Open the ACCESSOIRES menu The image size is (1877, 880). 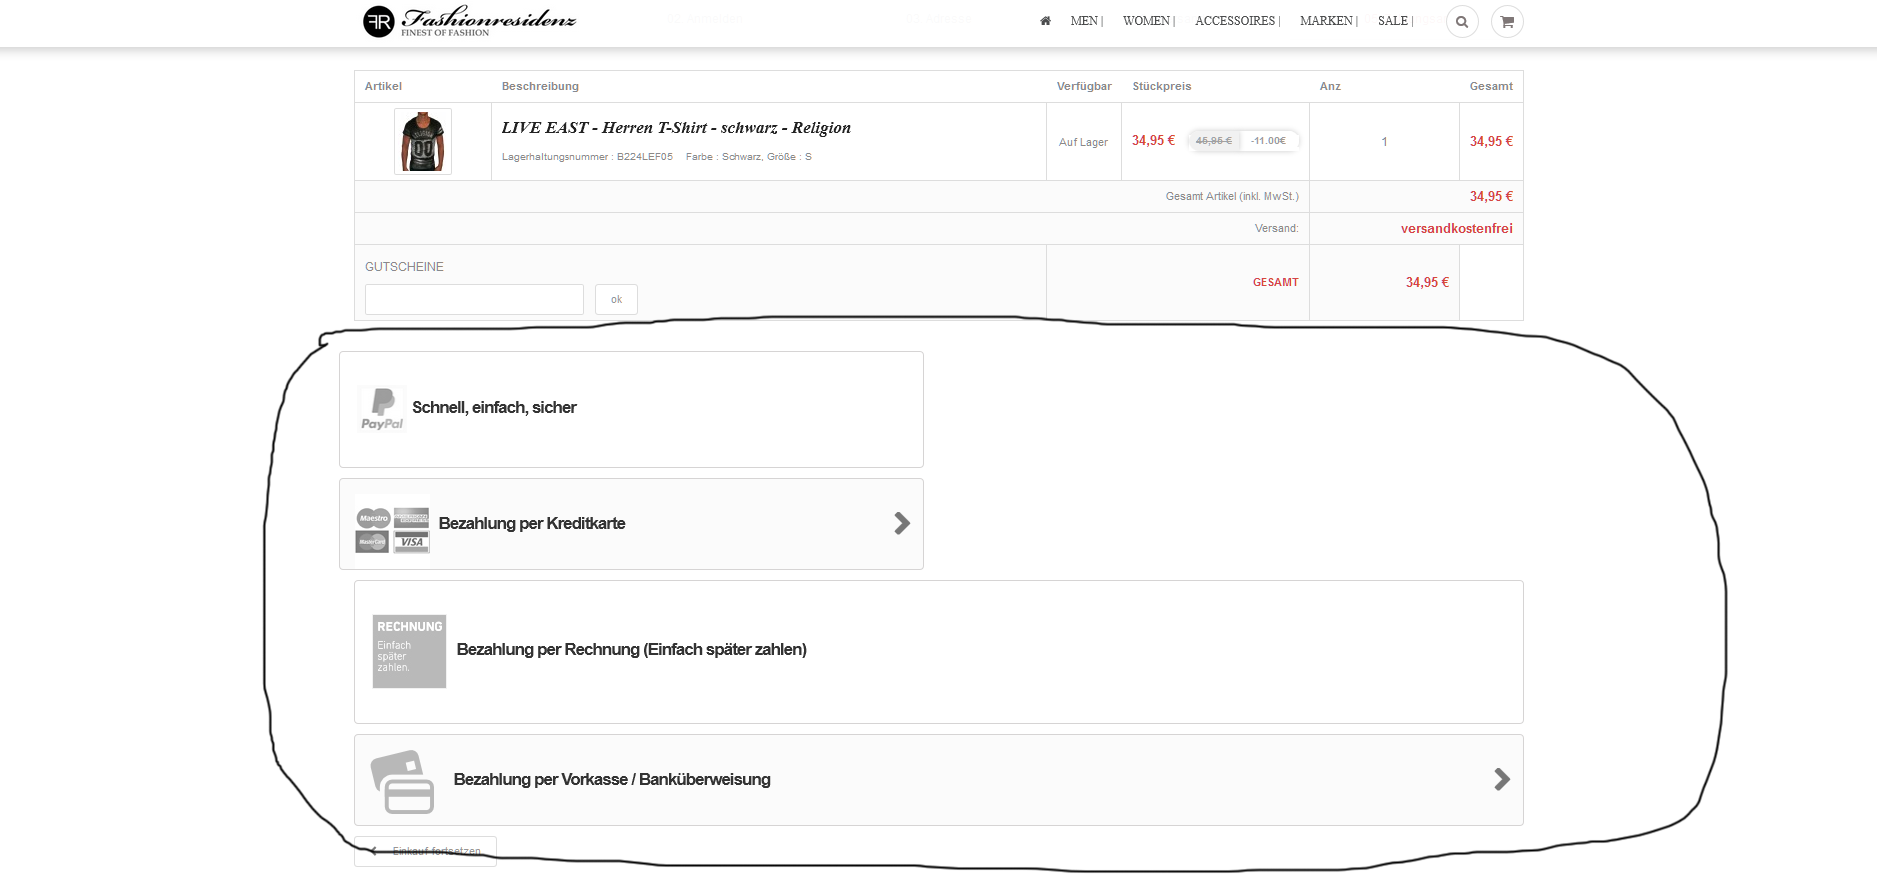[x=1237, y=21]
